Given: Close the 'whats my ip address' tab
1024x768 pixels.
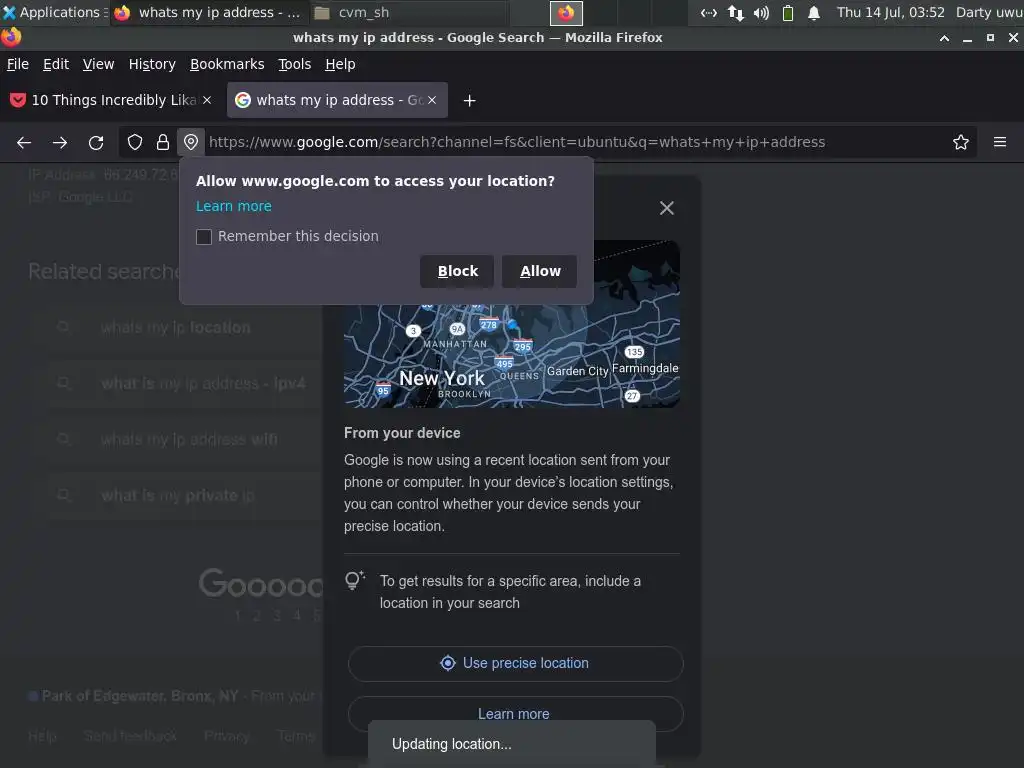Looking at the screenshot, I should [432, 100].
